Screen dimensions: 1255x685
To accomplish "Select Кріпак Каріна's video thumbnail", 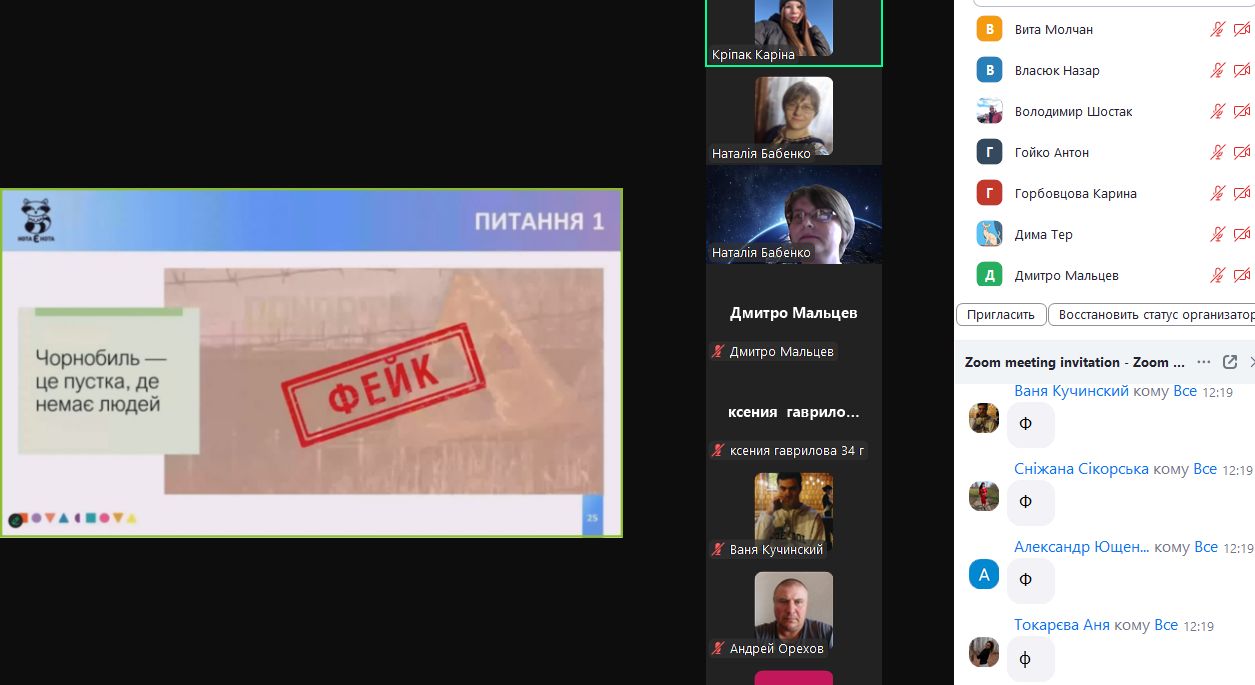I will 793,30.
